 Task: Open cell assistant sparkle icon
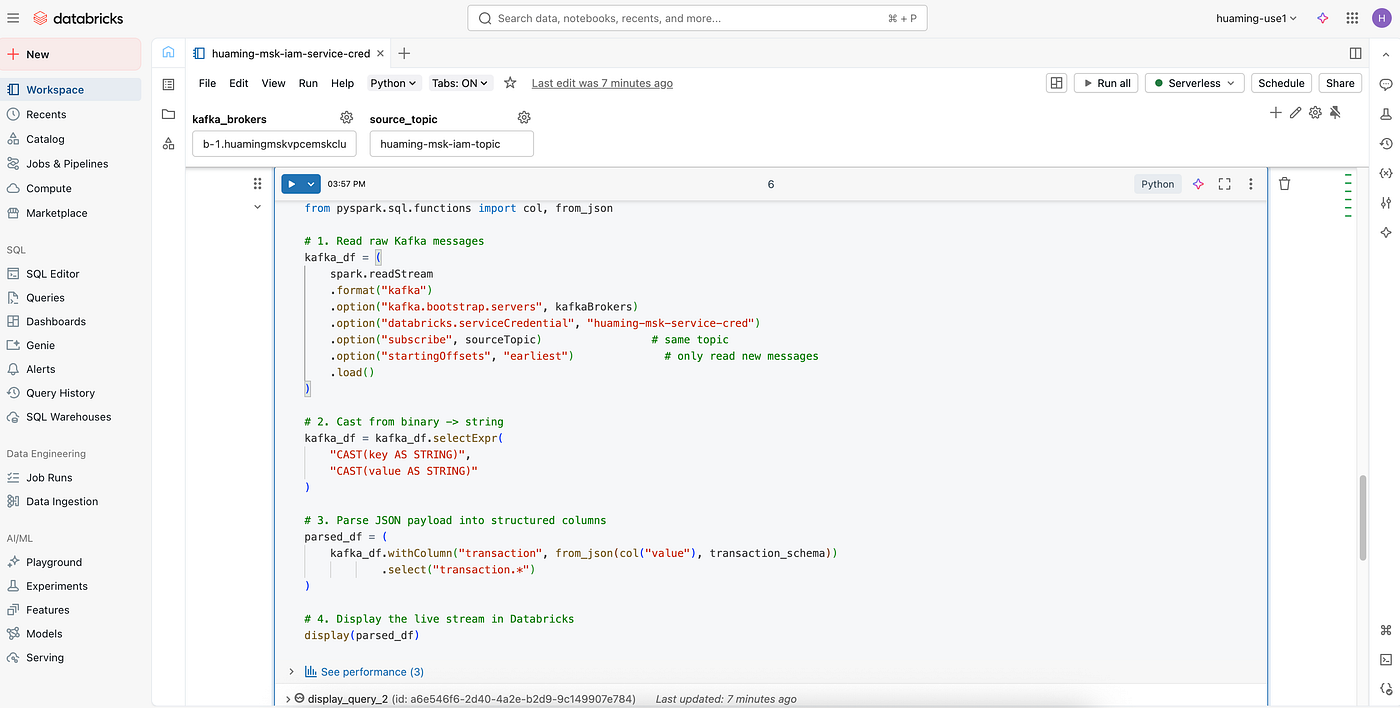click(1198, 184)
